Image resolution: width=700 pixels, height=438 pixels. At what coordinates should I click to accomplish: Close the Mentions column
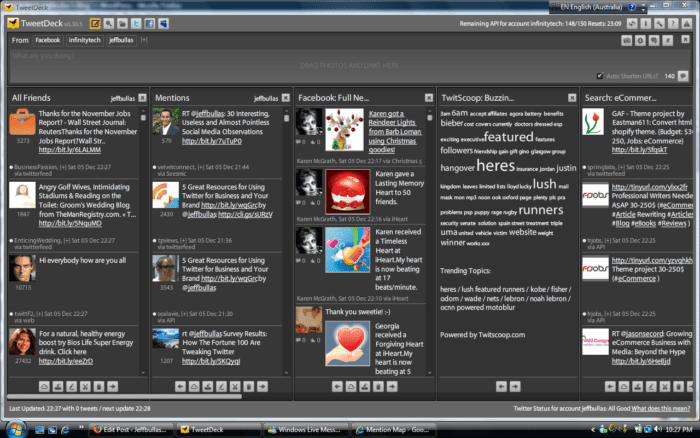286,98
